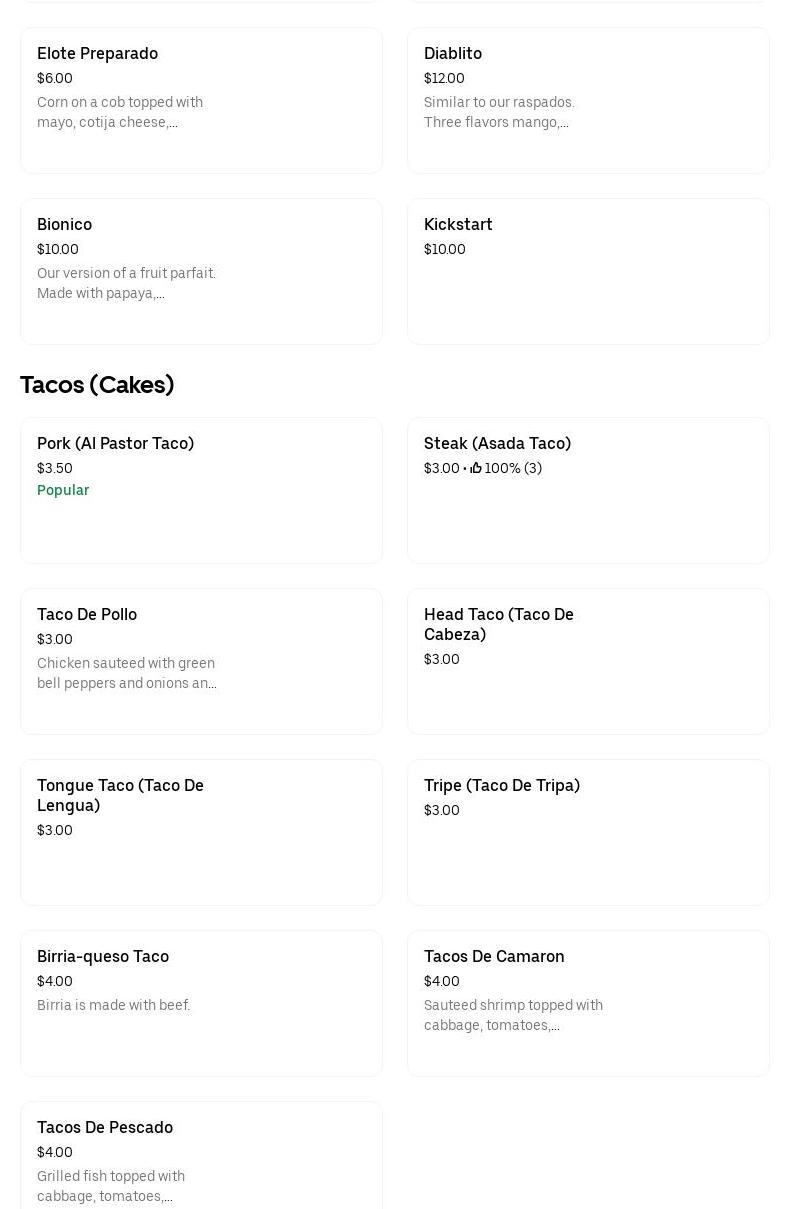Click Elote Preparado truncated description text
The height and width of the screenshot is (1209, 804).
coord(120,112)
